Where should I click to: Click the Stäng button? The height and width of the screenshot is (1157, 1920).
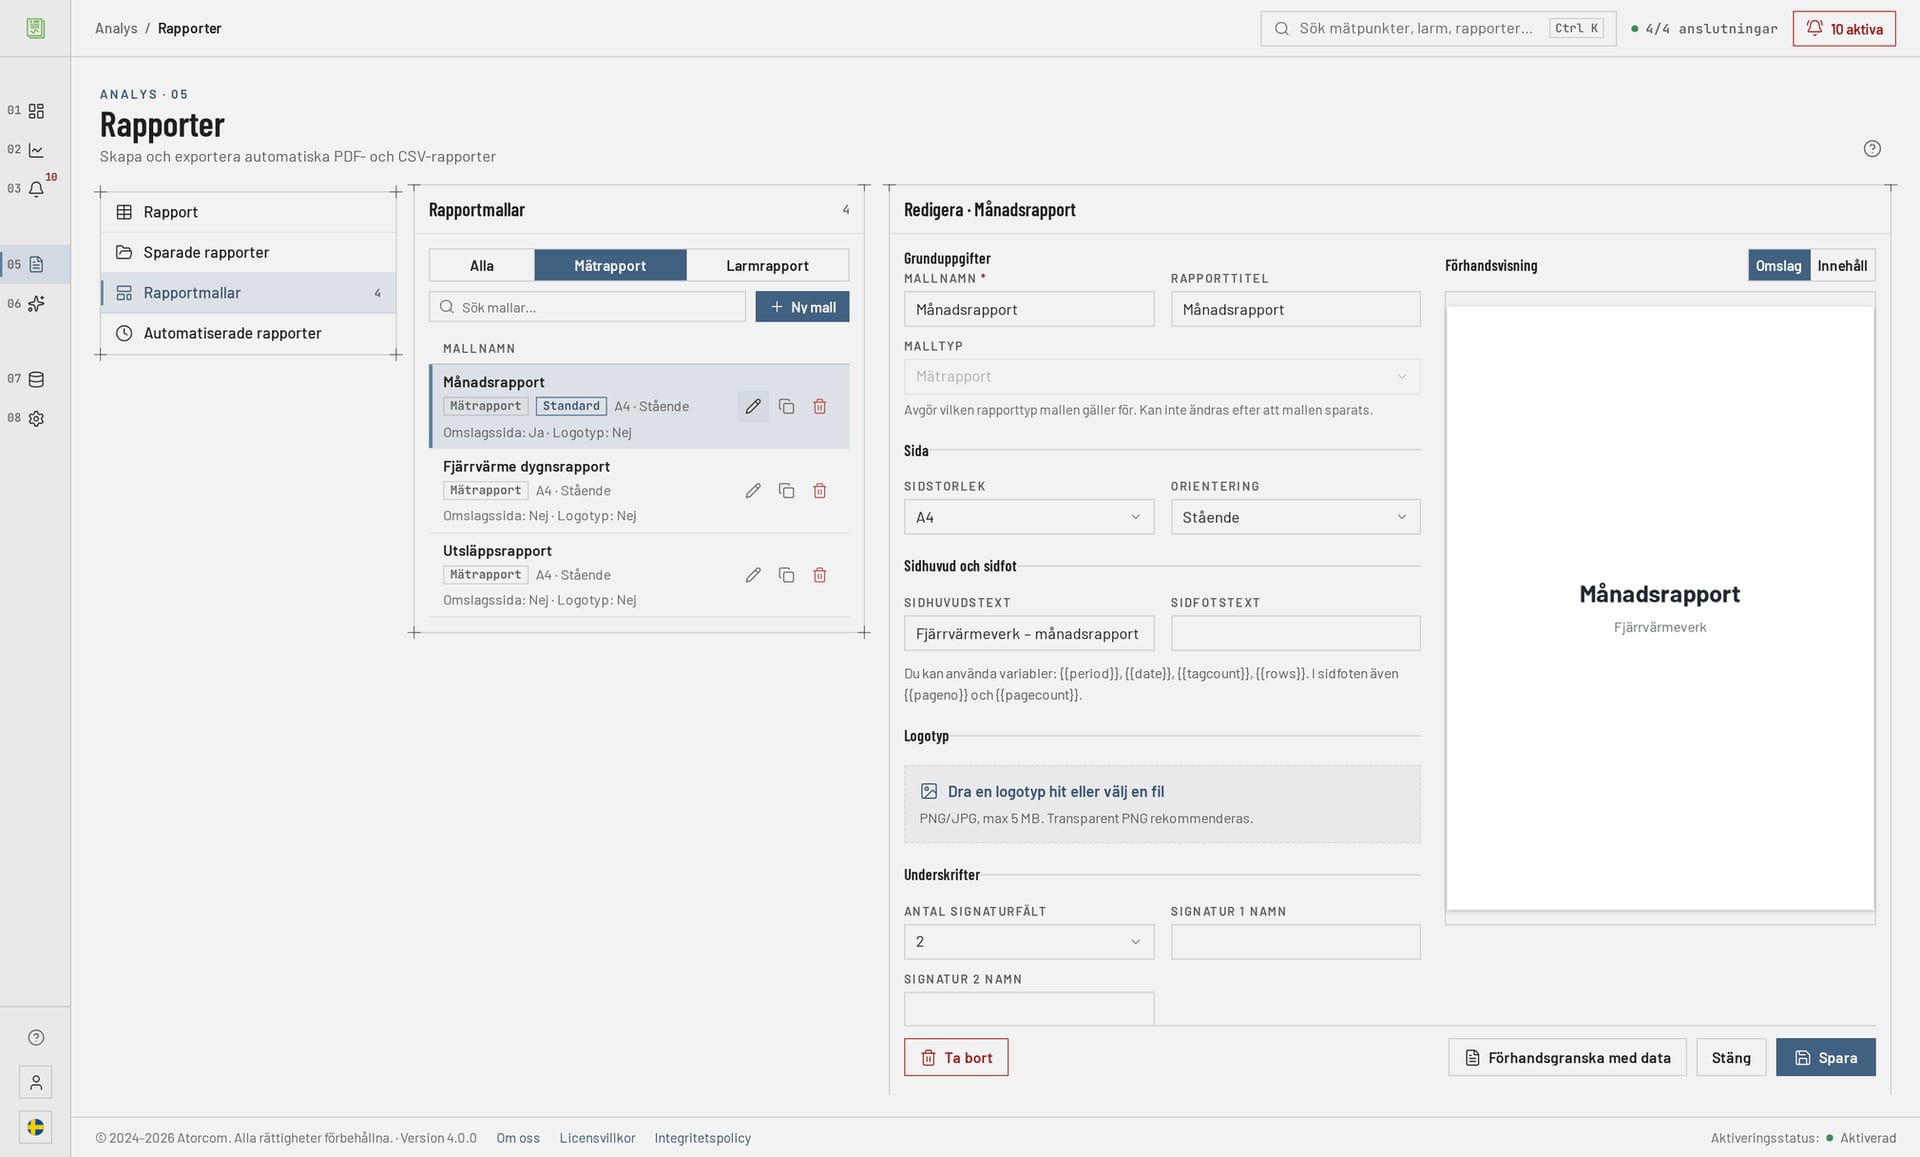[1731, 1057]
